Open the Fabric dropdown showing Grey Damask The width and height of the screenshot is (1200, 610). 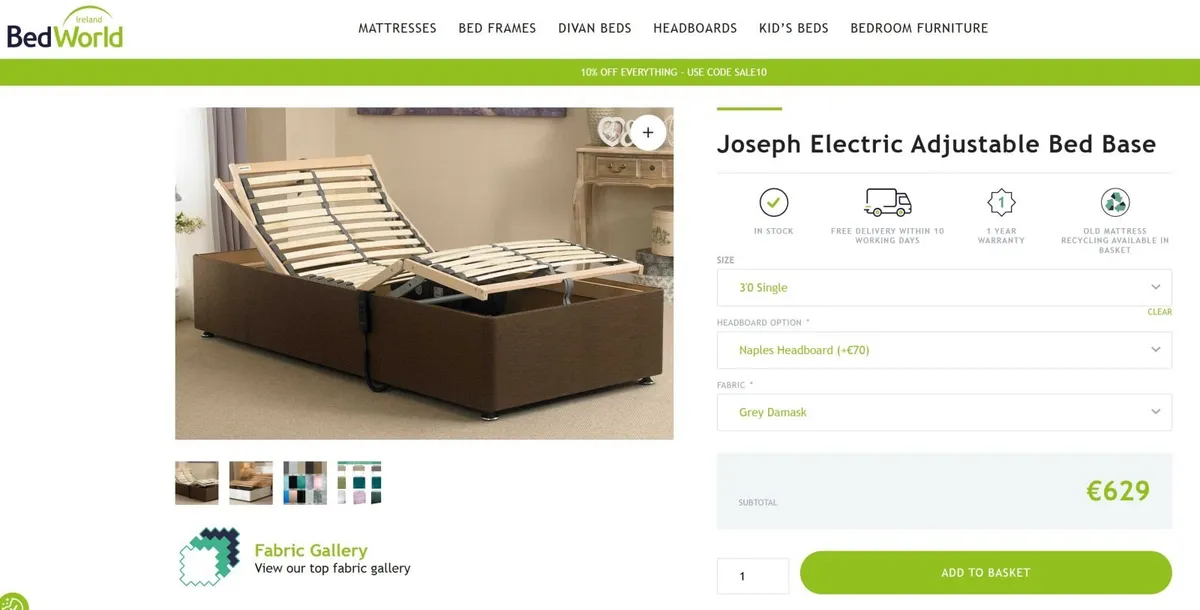[944, 411]
